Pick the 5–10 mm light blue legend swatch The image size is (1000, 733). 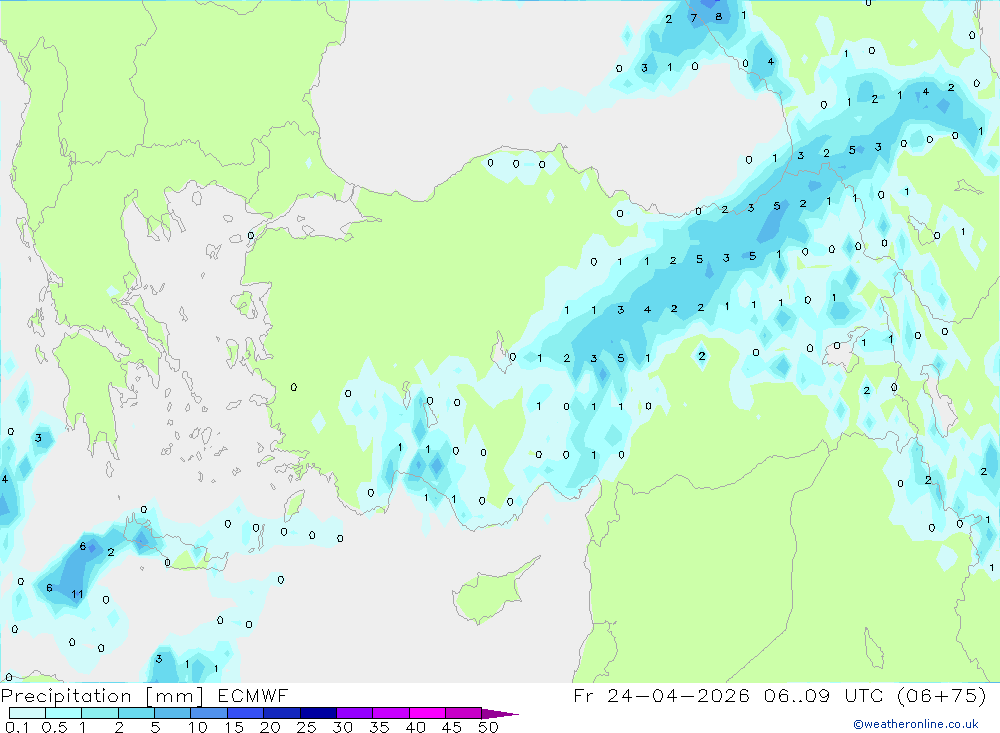173,713
